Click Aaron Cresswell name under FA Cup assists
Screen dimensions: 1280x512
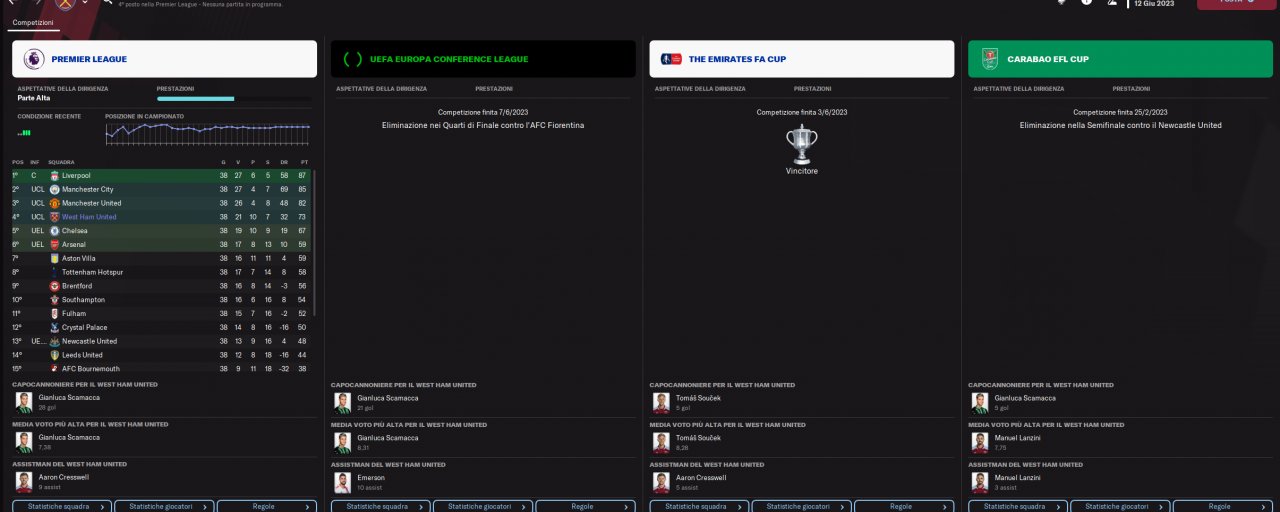(701, 478)
